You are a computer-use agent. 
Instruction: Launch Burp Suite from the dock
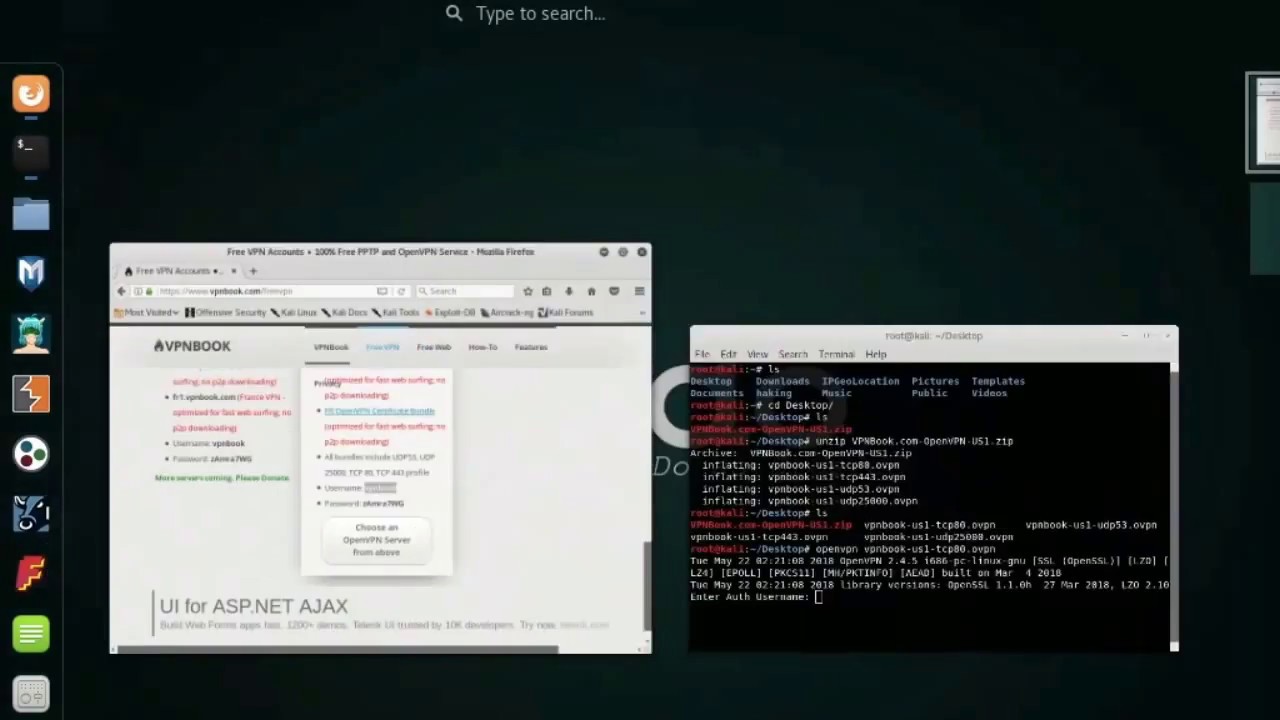pyautogui.click(x=31, y=393)
